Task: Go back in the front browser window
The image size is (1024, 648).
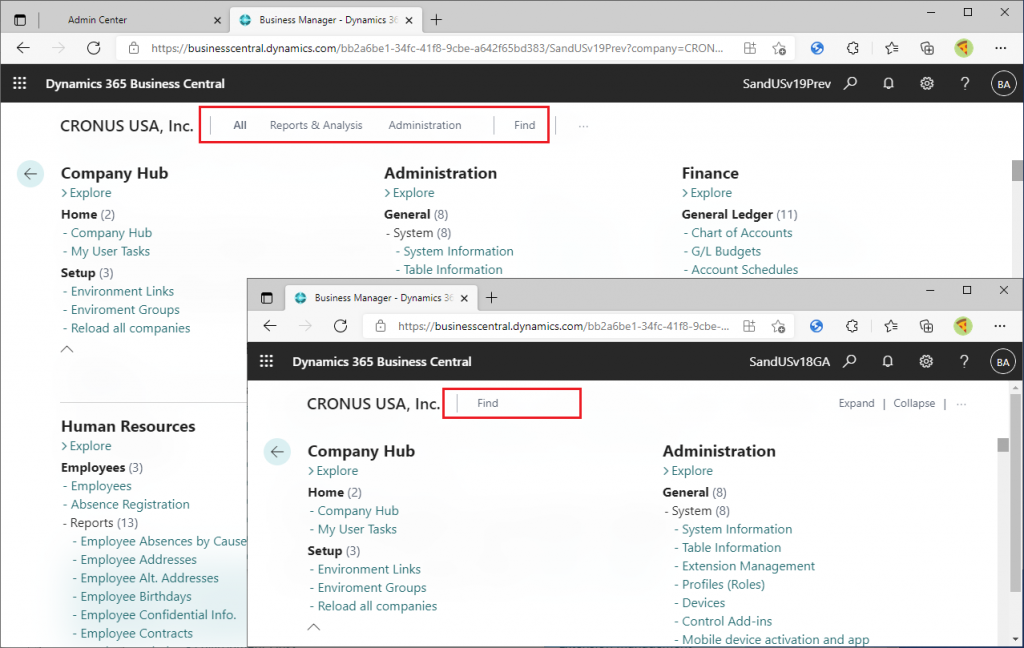Action: (270, 326)
